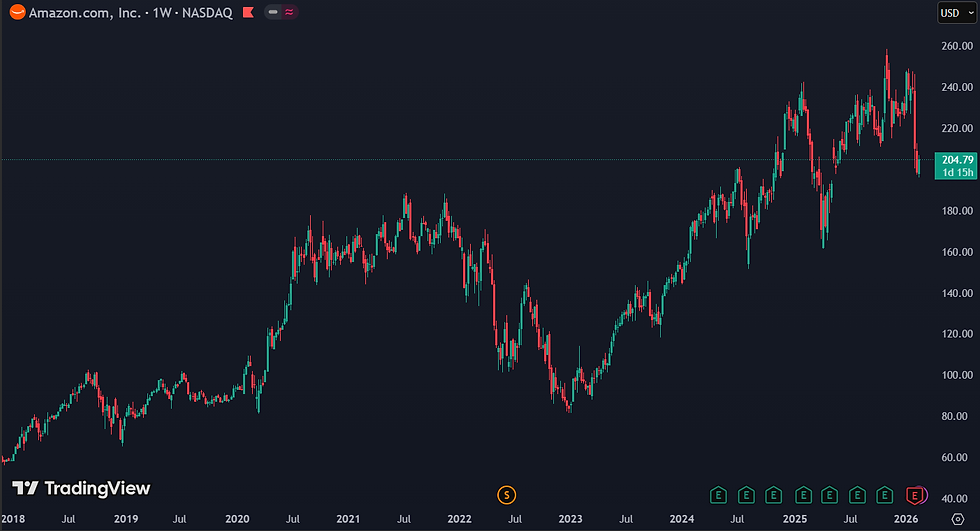Click the red flag marker next to NASDAQ

[x=248, y=12]
